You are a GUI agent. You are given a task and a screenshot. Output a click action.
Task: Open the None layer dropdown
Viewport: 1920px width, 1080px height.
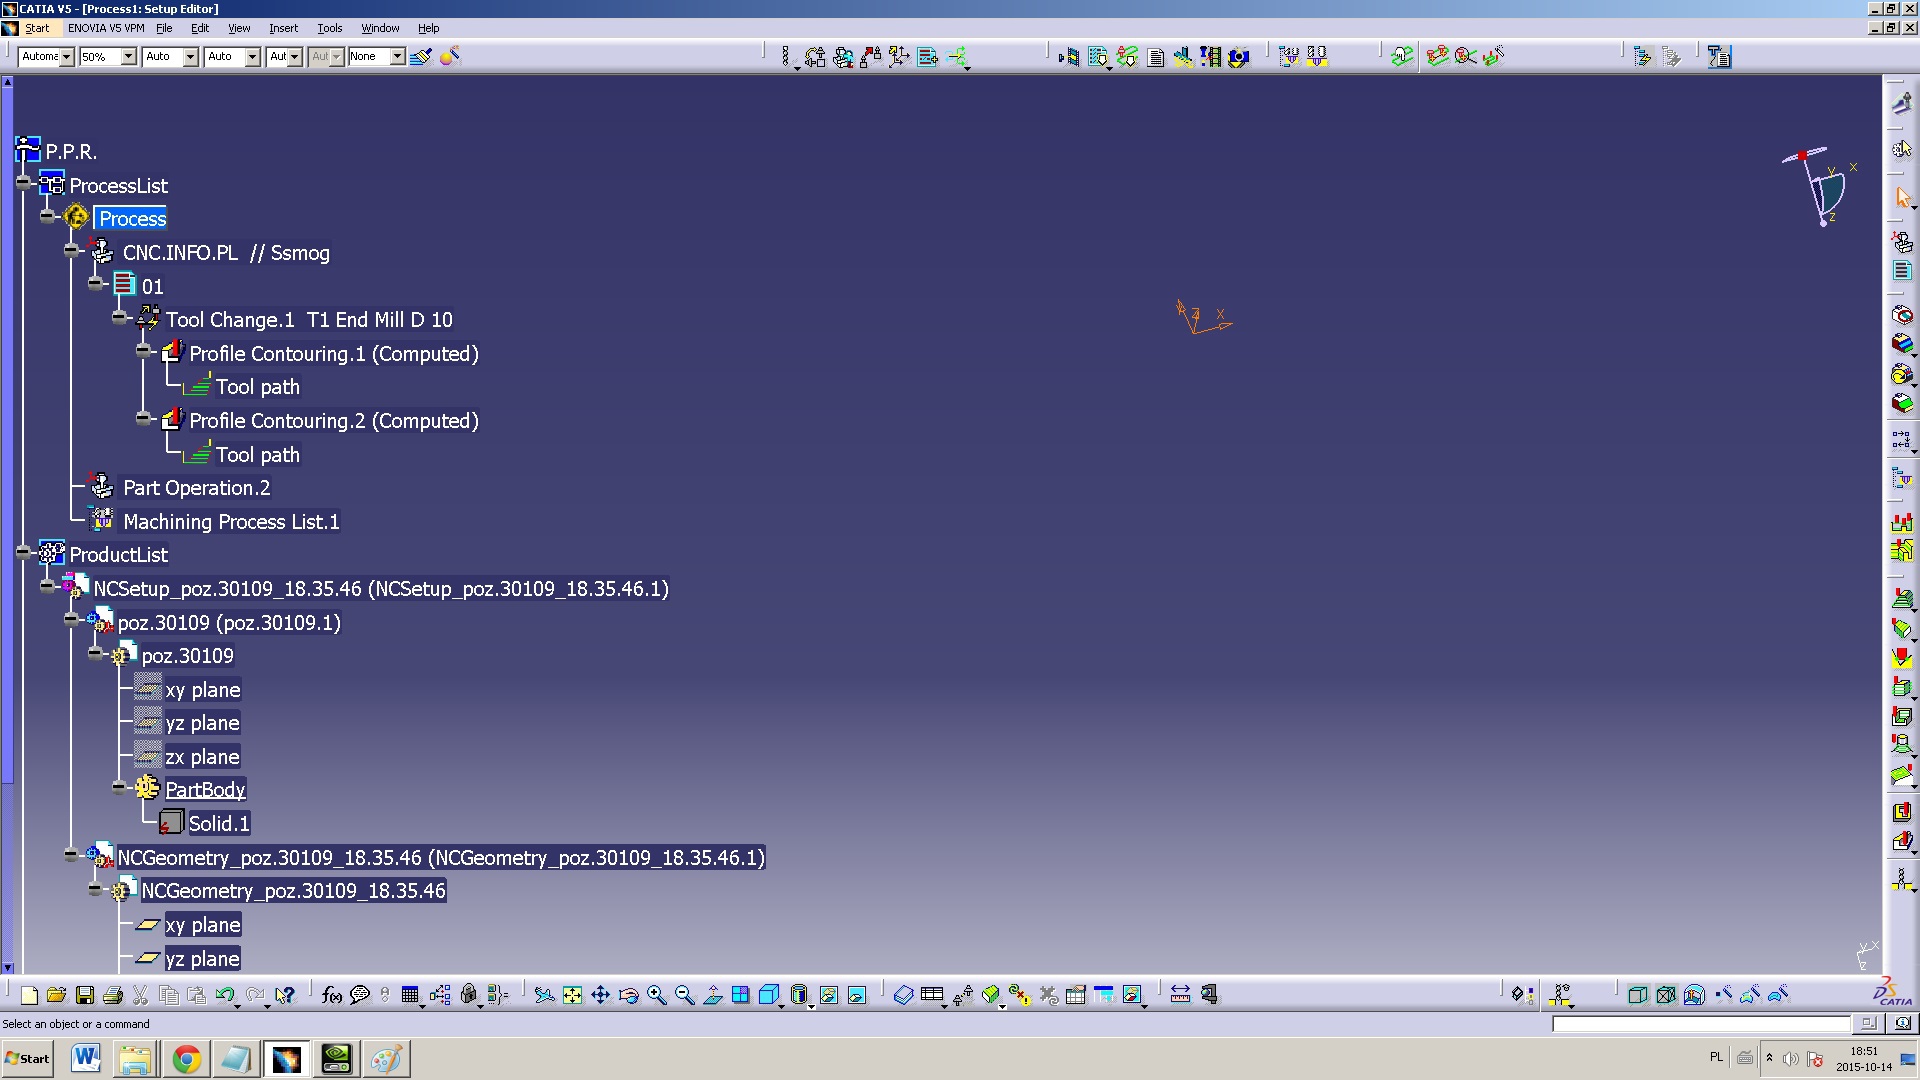click(x=397, y=57)
